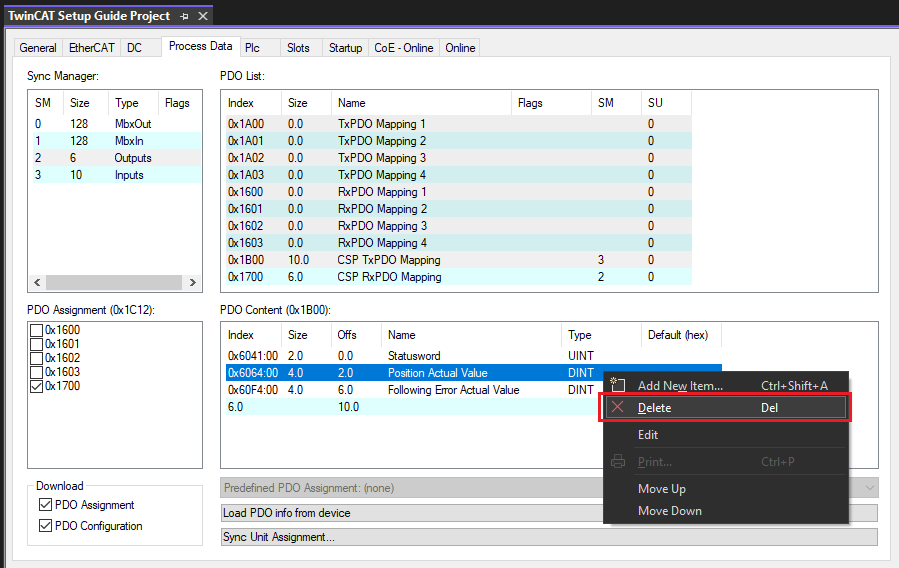Click the Add New Item icon in context menu
The height and width of the screenshot is (568, 899).
click(x=617, y=385)
